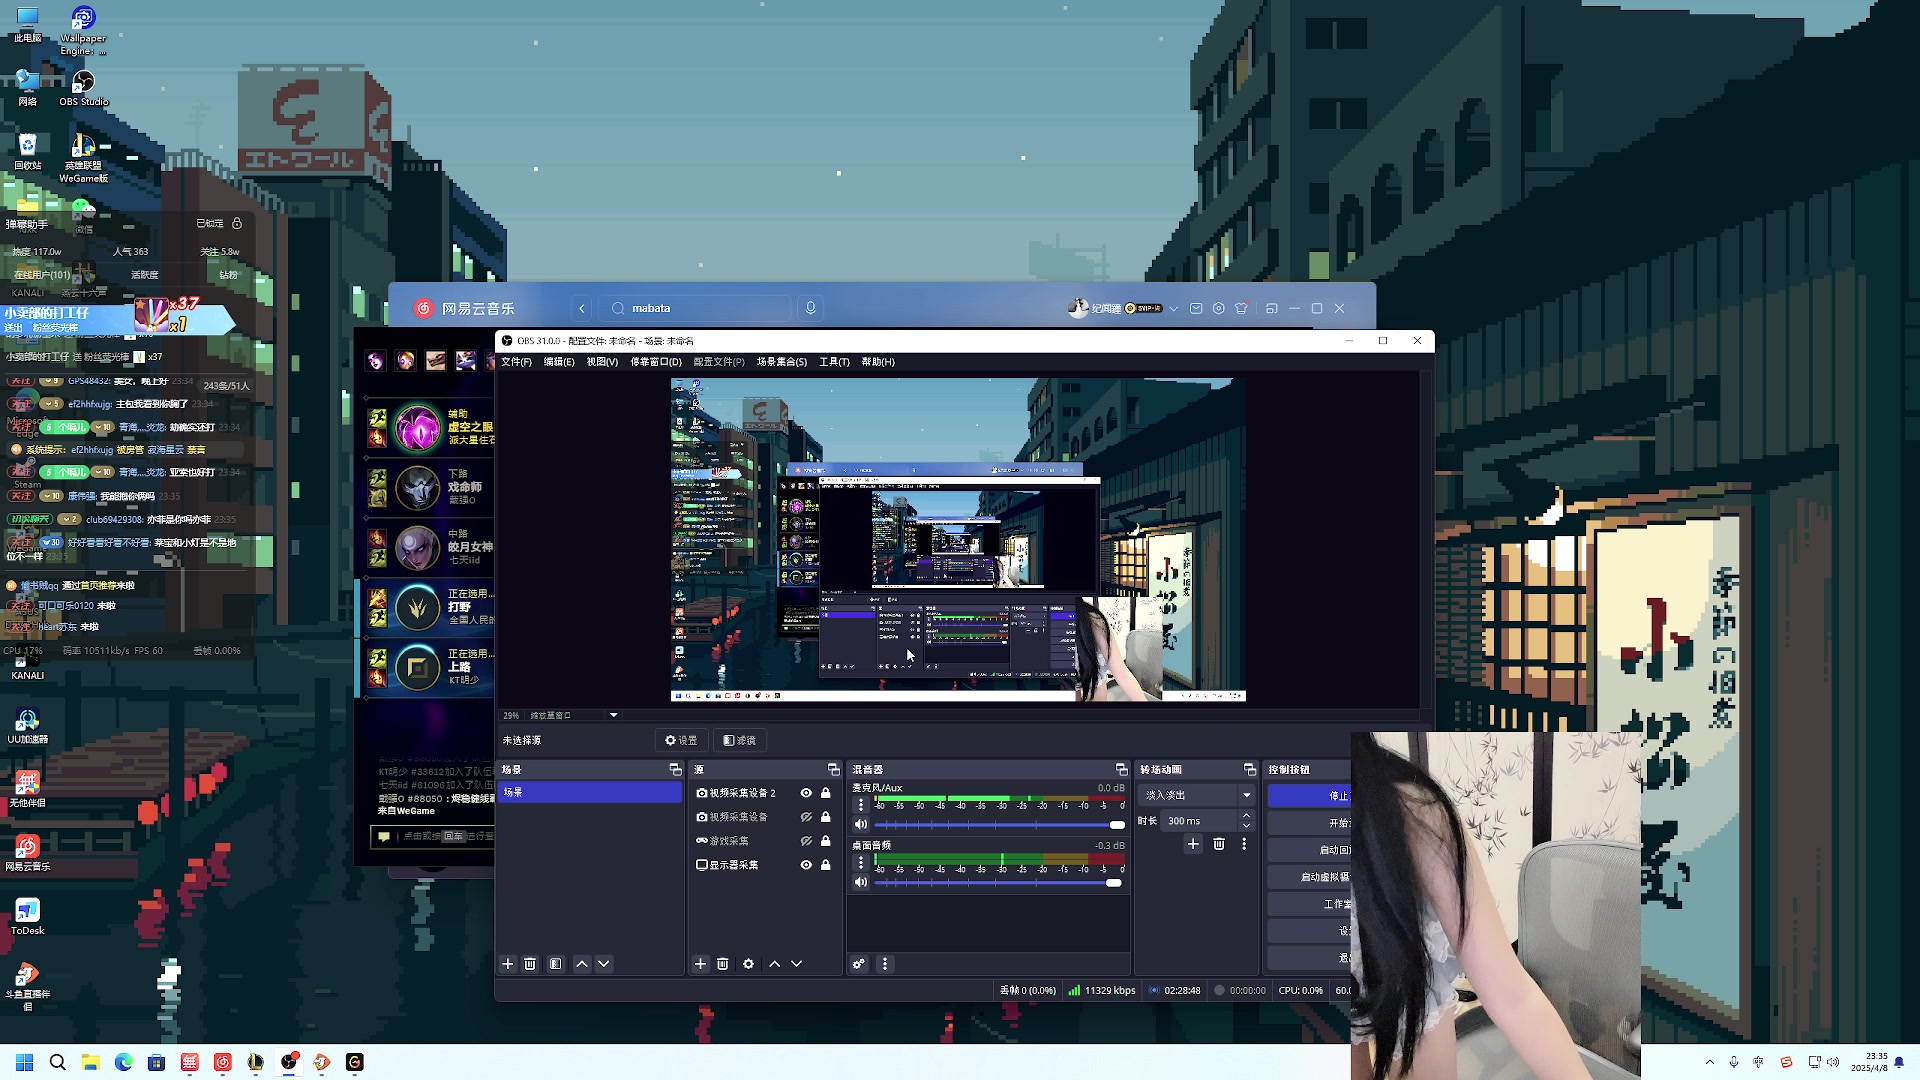Hide 视频采集设备 2 source with eye
The height and width of the screenshot is (1080, 1920).
coord(806,793)
